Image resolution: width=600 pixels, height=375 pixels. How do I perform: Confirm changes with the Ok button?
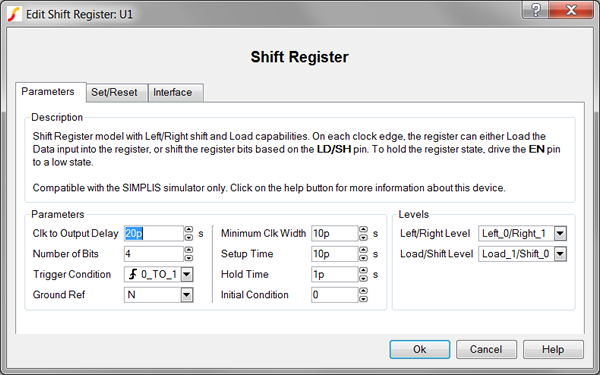tap(420, 349)
